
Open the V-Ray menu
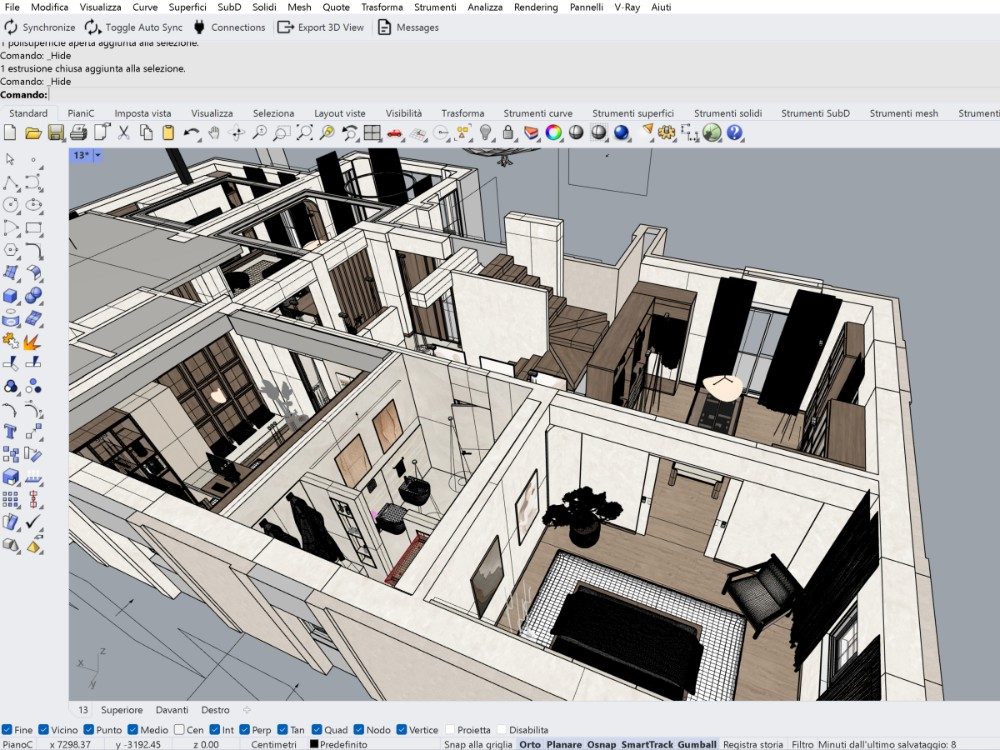(x=627, y=7)
